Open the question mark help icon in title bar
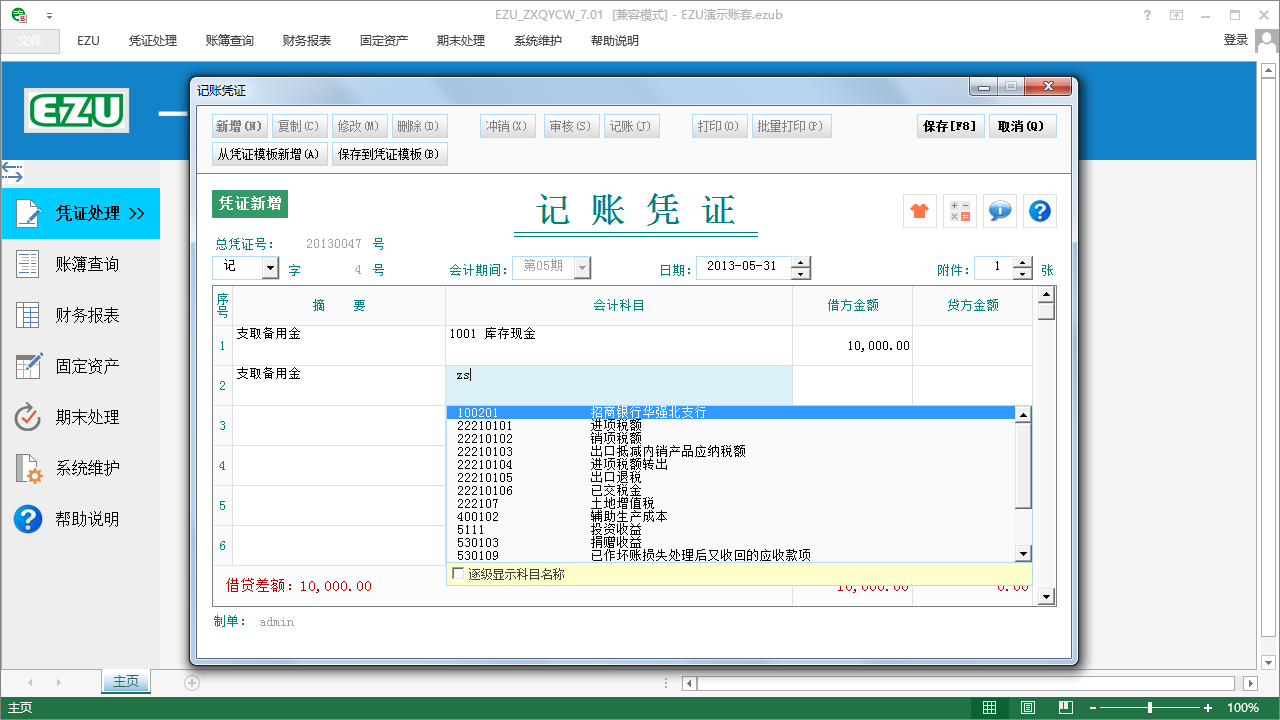1280x720 pixels. (1149, 15)
